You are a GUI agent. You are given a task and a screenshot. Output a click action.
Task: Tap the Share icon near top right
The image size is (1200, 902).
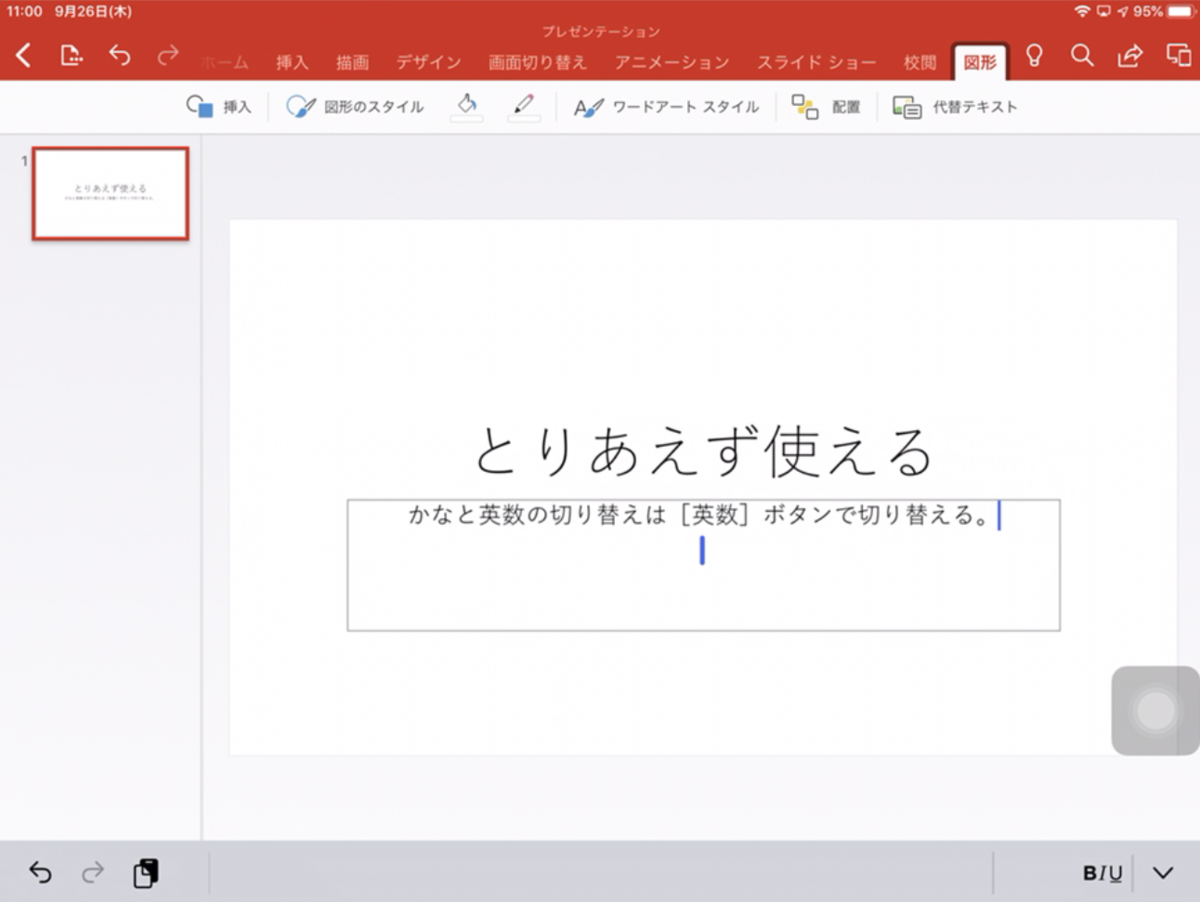1129,57
